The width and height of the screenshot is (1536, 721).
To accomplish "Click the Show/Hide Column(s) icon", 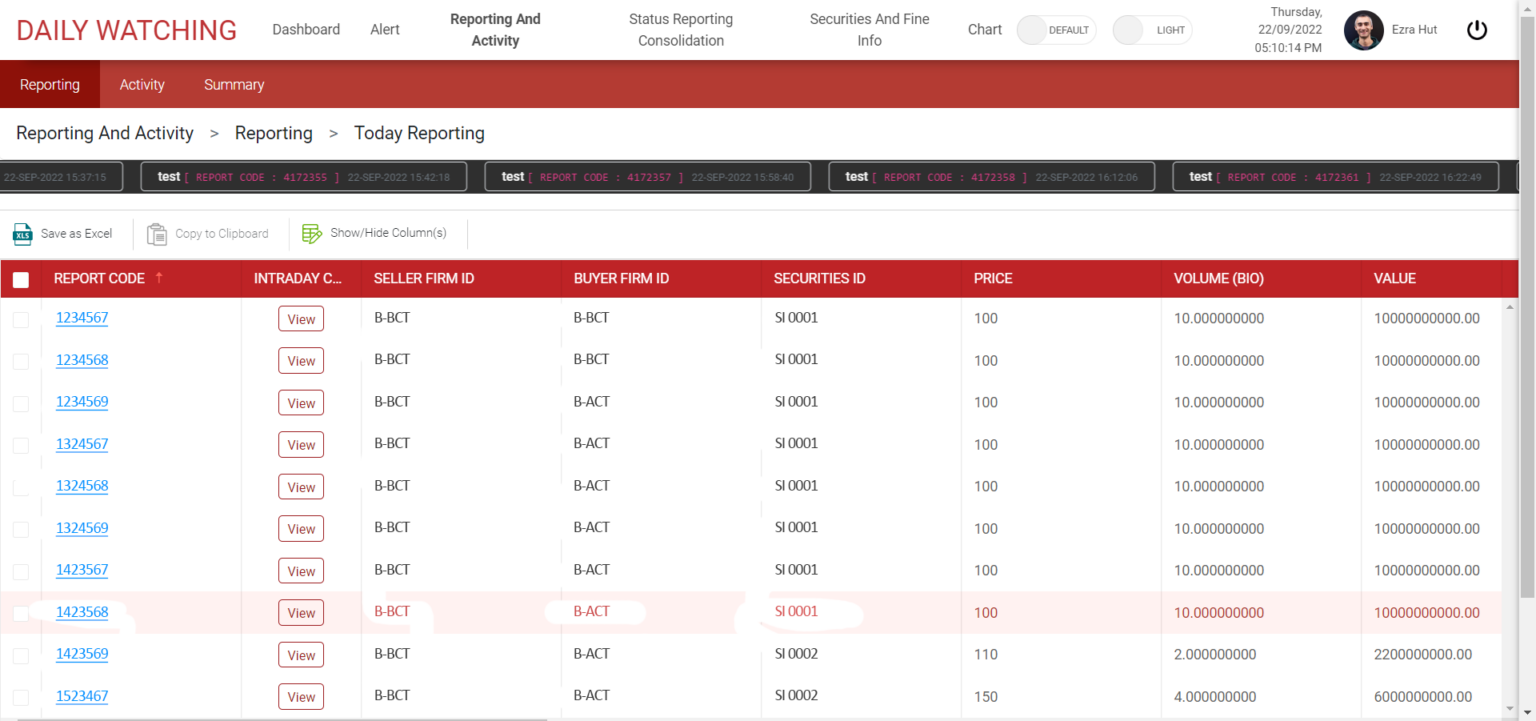I will 312,234.
